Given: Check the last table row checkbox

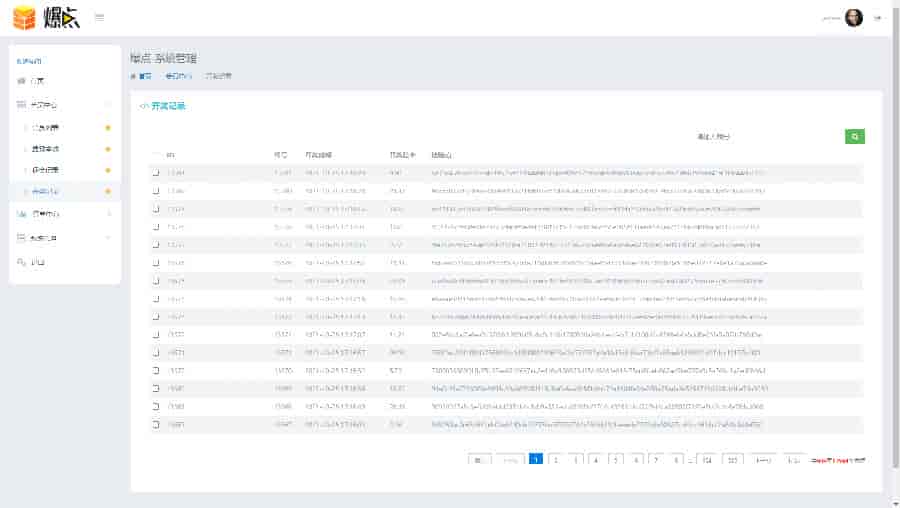Looking at the screenshot, I should (x=156, y=424).
